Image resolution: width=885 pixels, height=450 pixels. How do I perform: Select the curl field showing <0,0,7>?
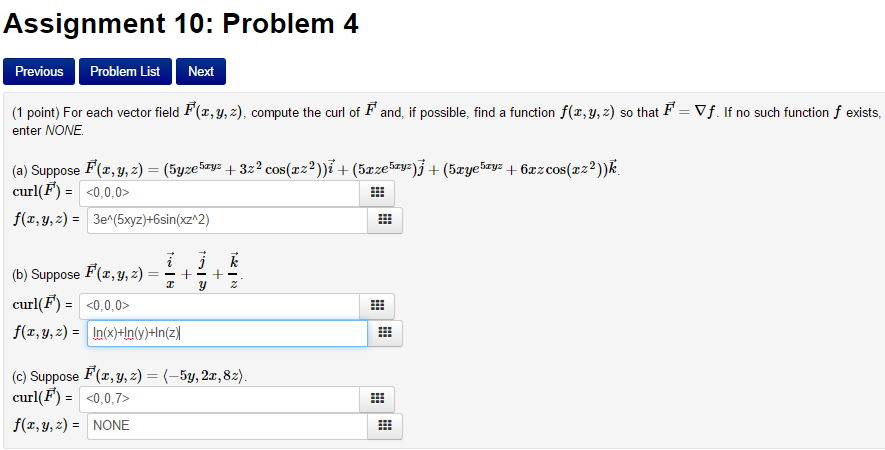(x=220, y=399)
